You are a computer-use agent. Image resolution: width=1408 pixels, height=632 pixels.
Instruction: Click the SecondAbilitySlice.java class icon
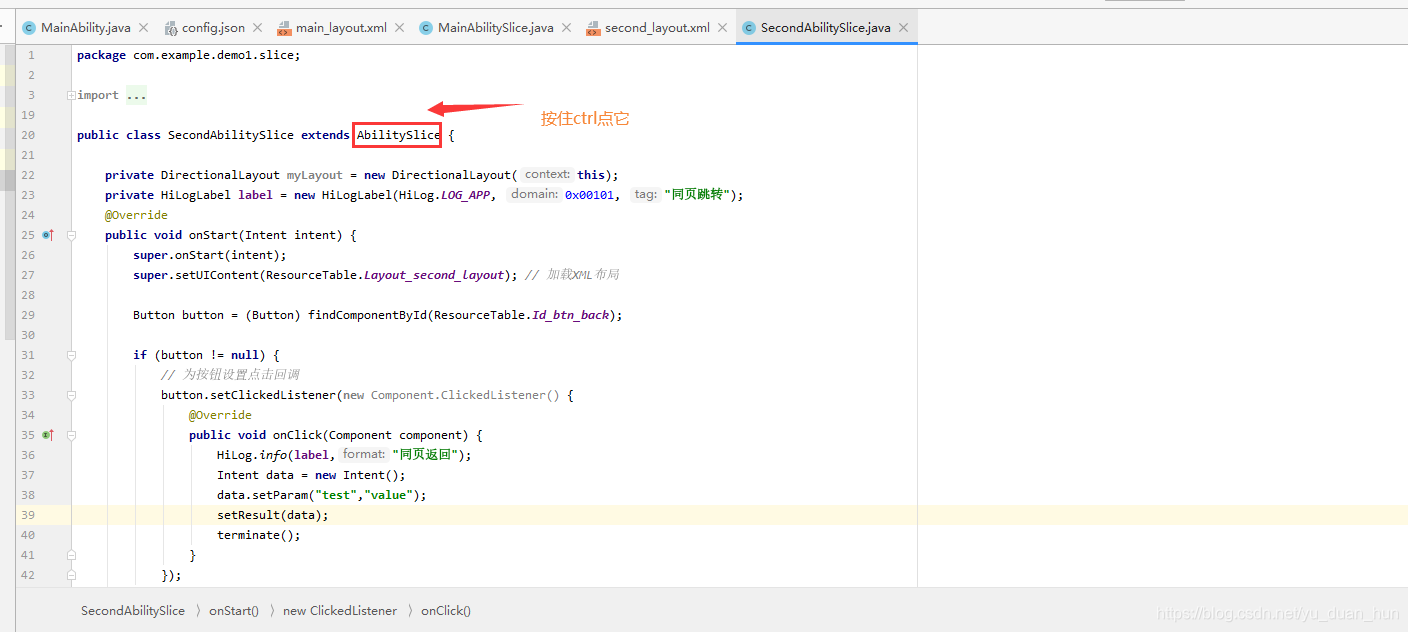[749, 28]
